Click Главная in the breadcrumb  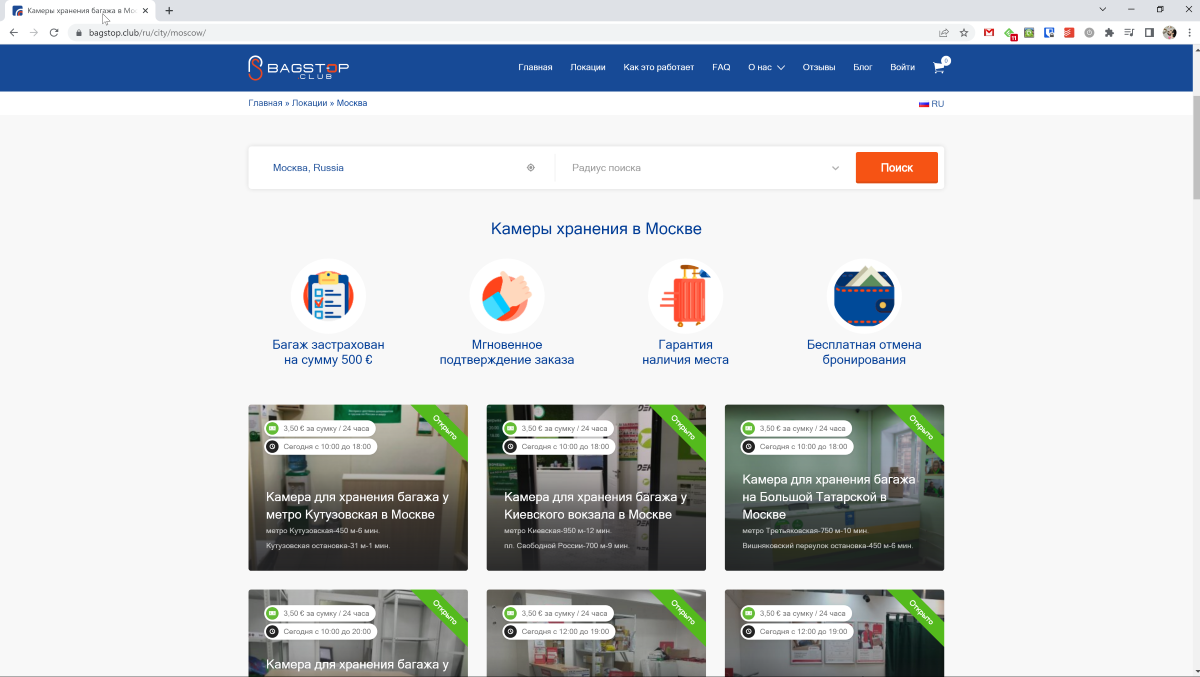pyautogui.click(x=265, y=103)
